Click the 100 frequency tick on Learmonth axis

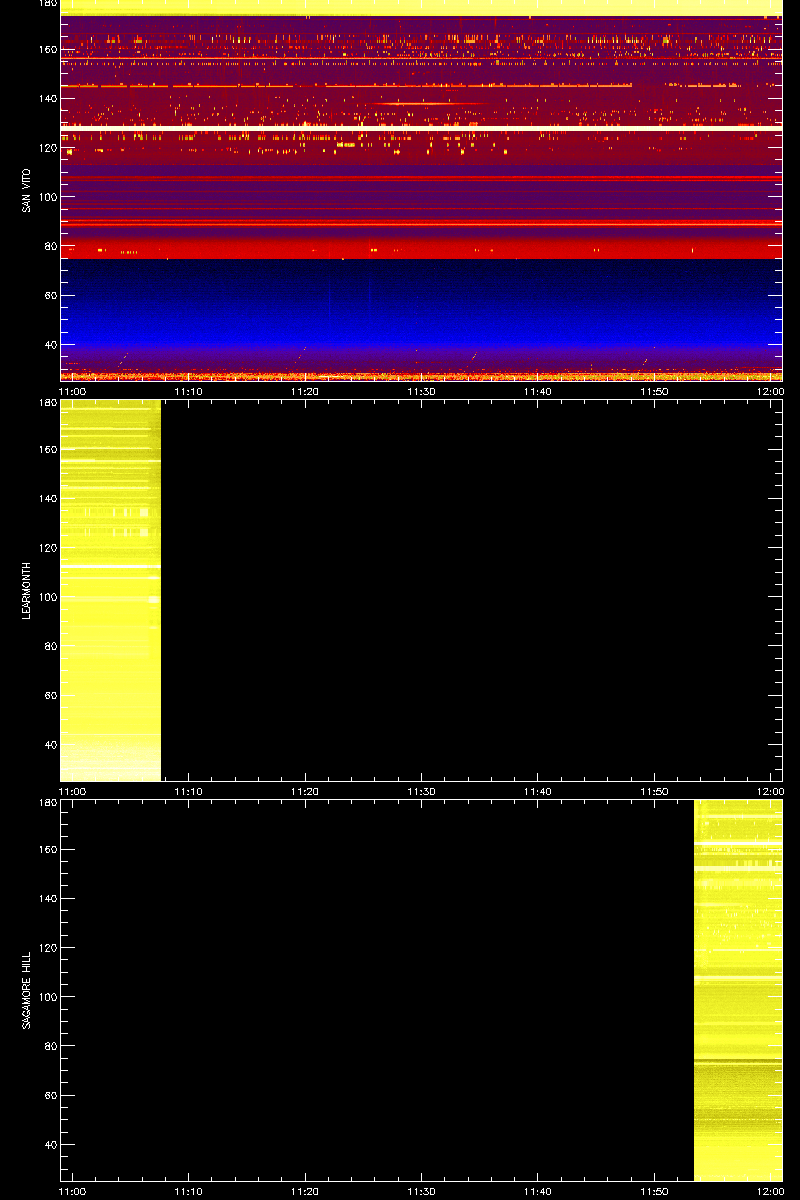(46, 597)
